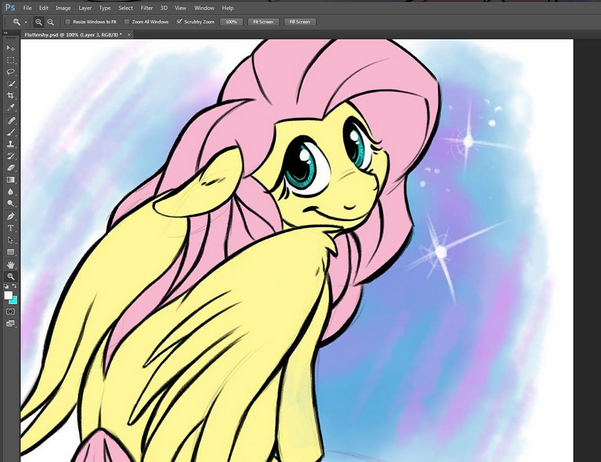This screenshot has width=601, height=462.
Task: Enable Resize Windows to Fit checkbox
Action: [x=67, y=22]
